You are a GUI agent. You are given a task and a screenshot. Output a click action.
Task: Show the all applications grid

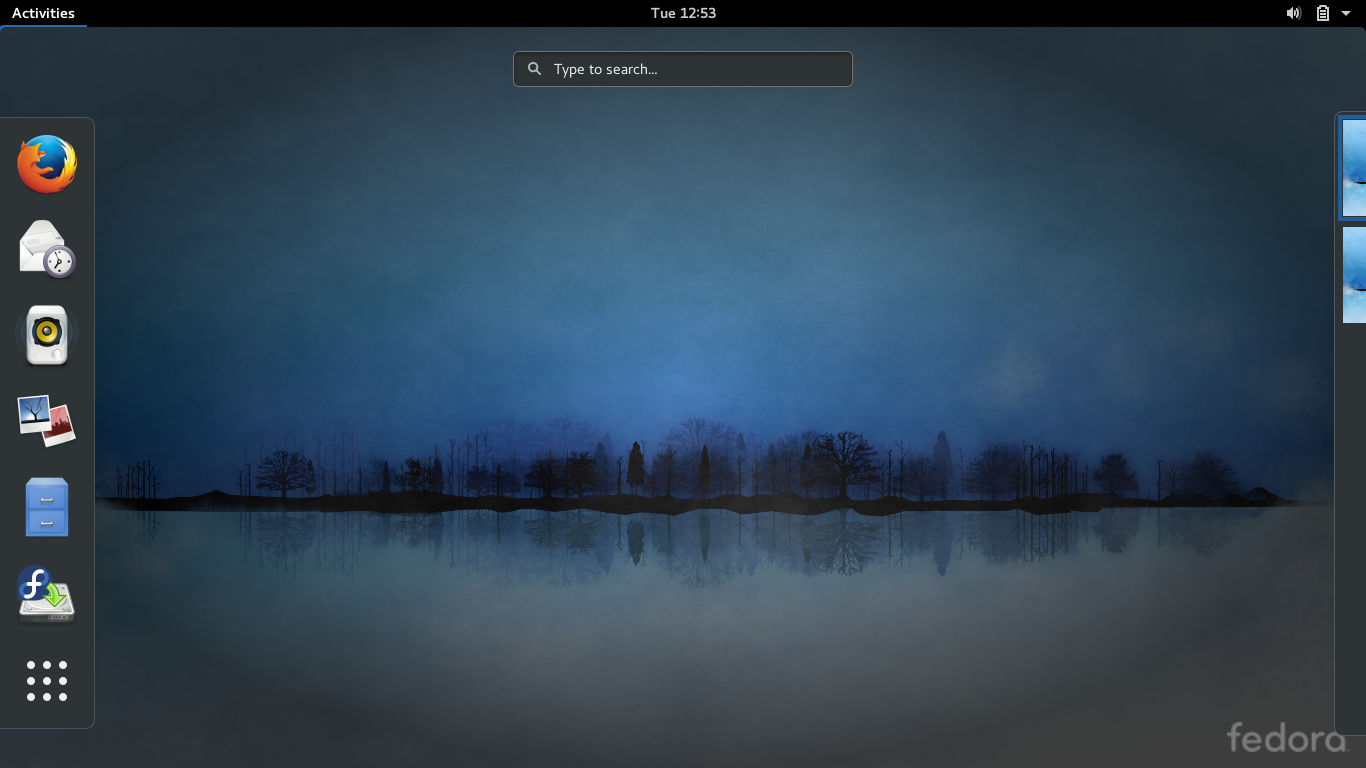coord(46,681)
